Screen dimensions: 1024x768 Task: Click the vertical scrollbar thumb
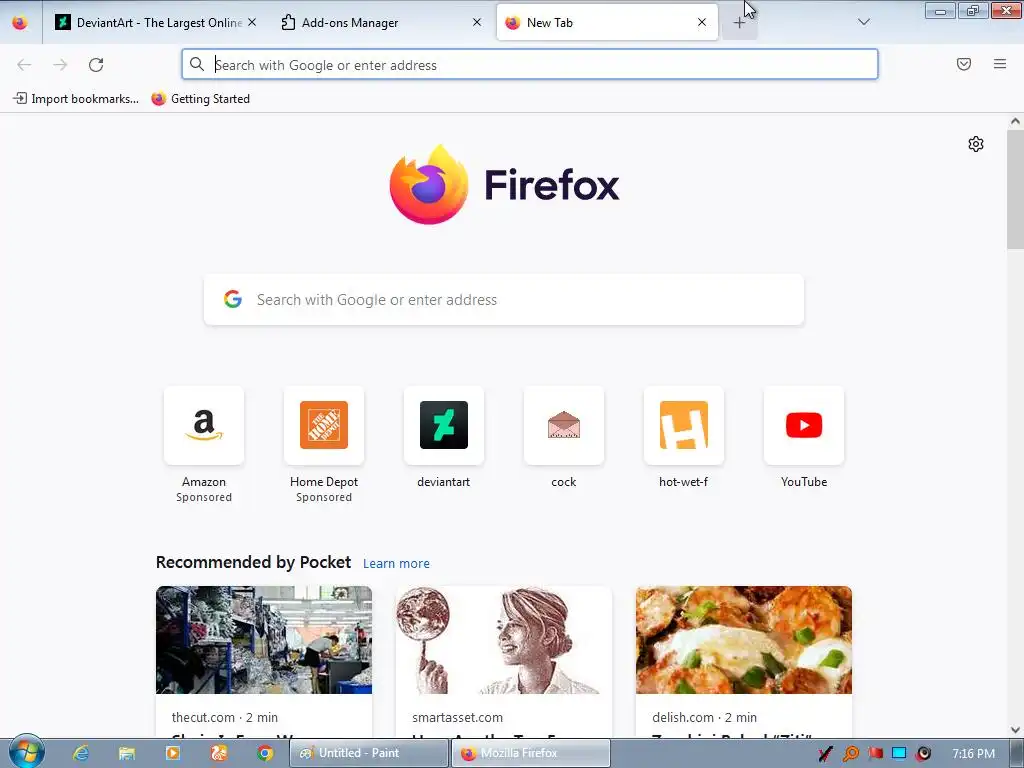[1015, 189]
